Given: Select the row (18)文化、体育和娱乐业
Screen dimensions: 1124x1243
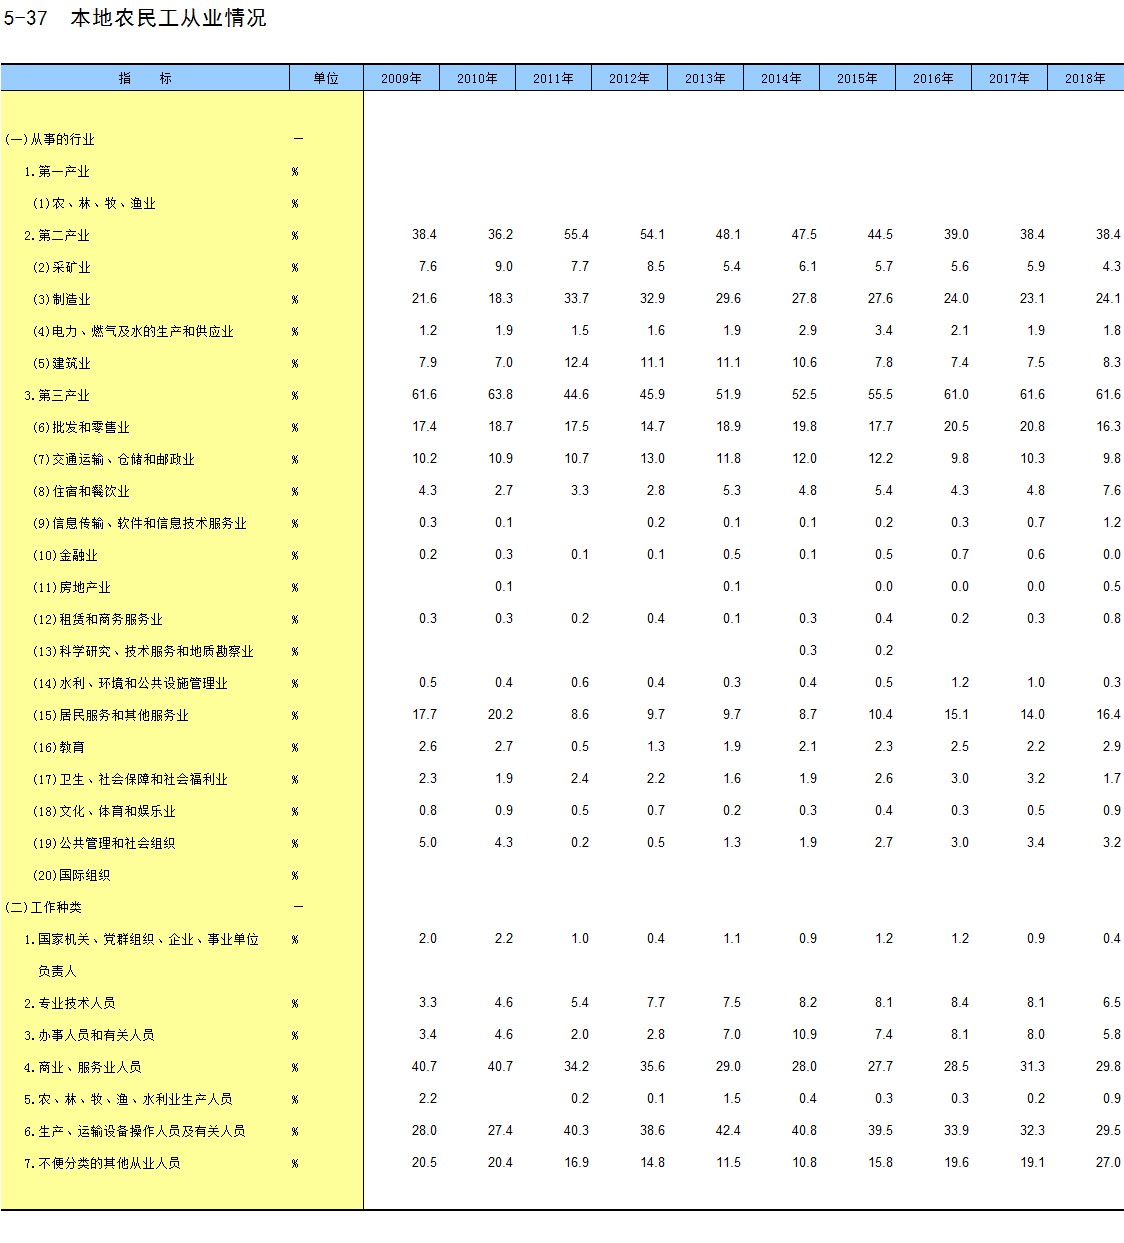Looking at the screenshot, I should (104, 811).
